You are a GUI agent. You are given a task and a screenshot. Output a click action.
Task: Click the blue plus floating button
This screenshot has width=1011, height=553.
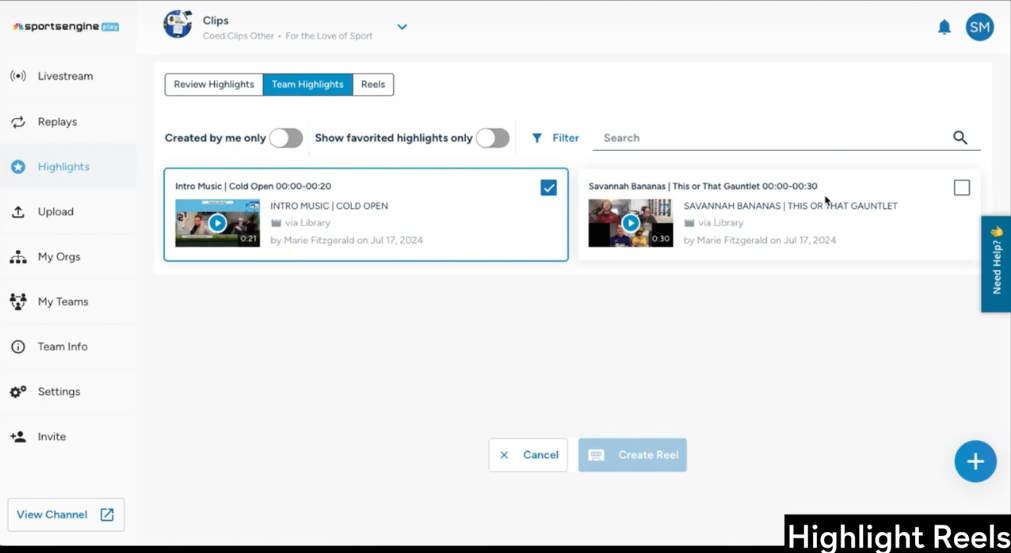(975, 461)
